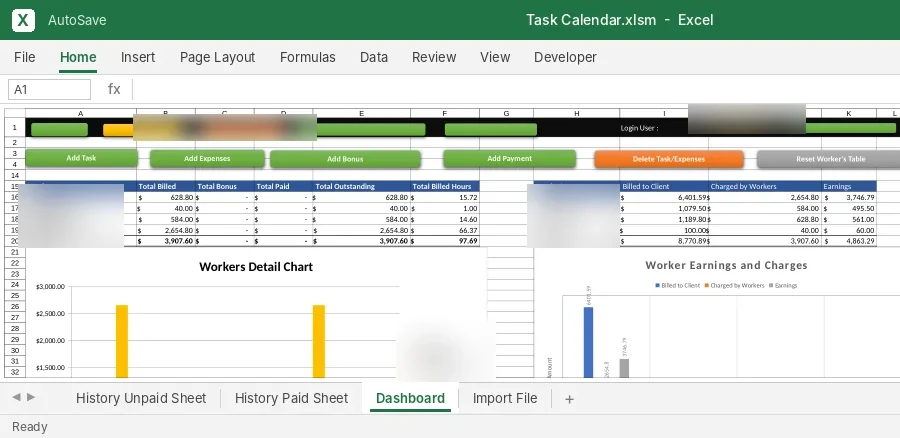Click the Total Bonus column header
This screenshot has width=900, height=438.
click(x=224, y=187)
